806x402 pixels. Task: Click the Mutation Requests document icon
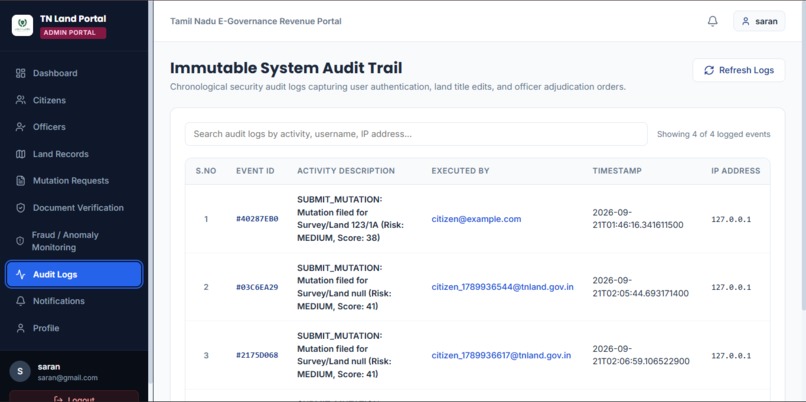(21, 181)
